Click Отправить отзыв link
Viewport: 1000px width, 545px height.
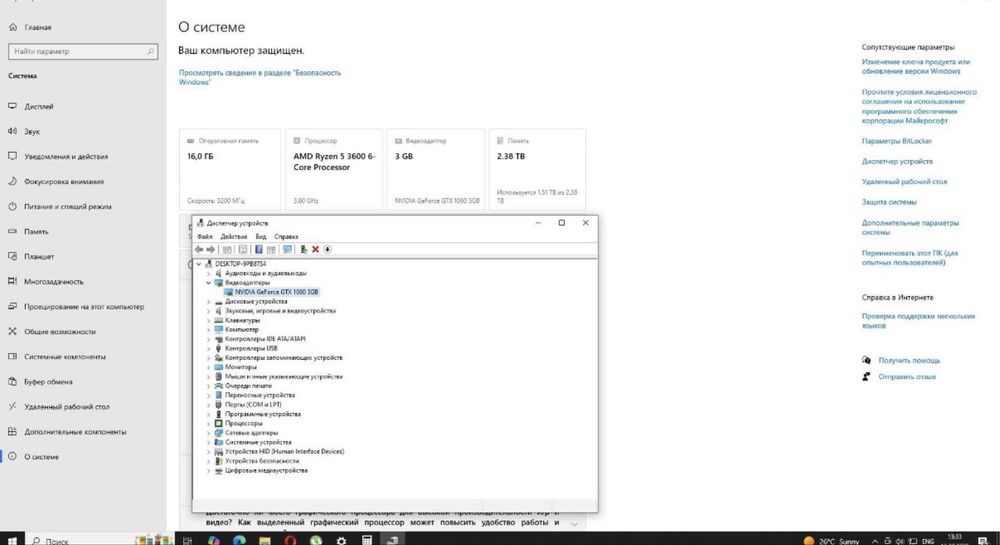click(906, 377)
